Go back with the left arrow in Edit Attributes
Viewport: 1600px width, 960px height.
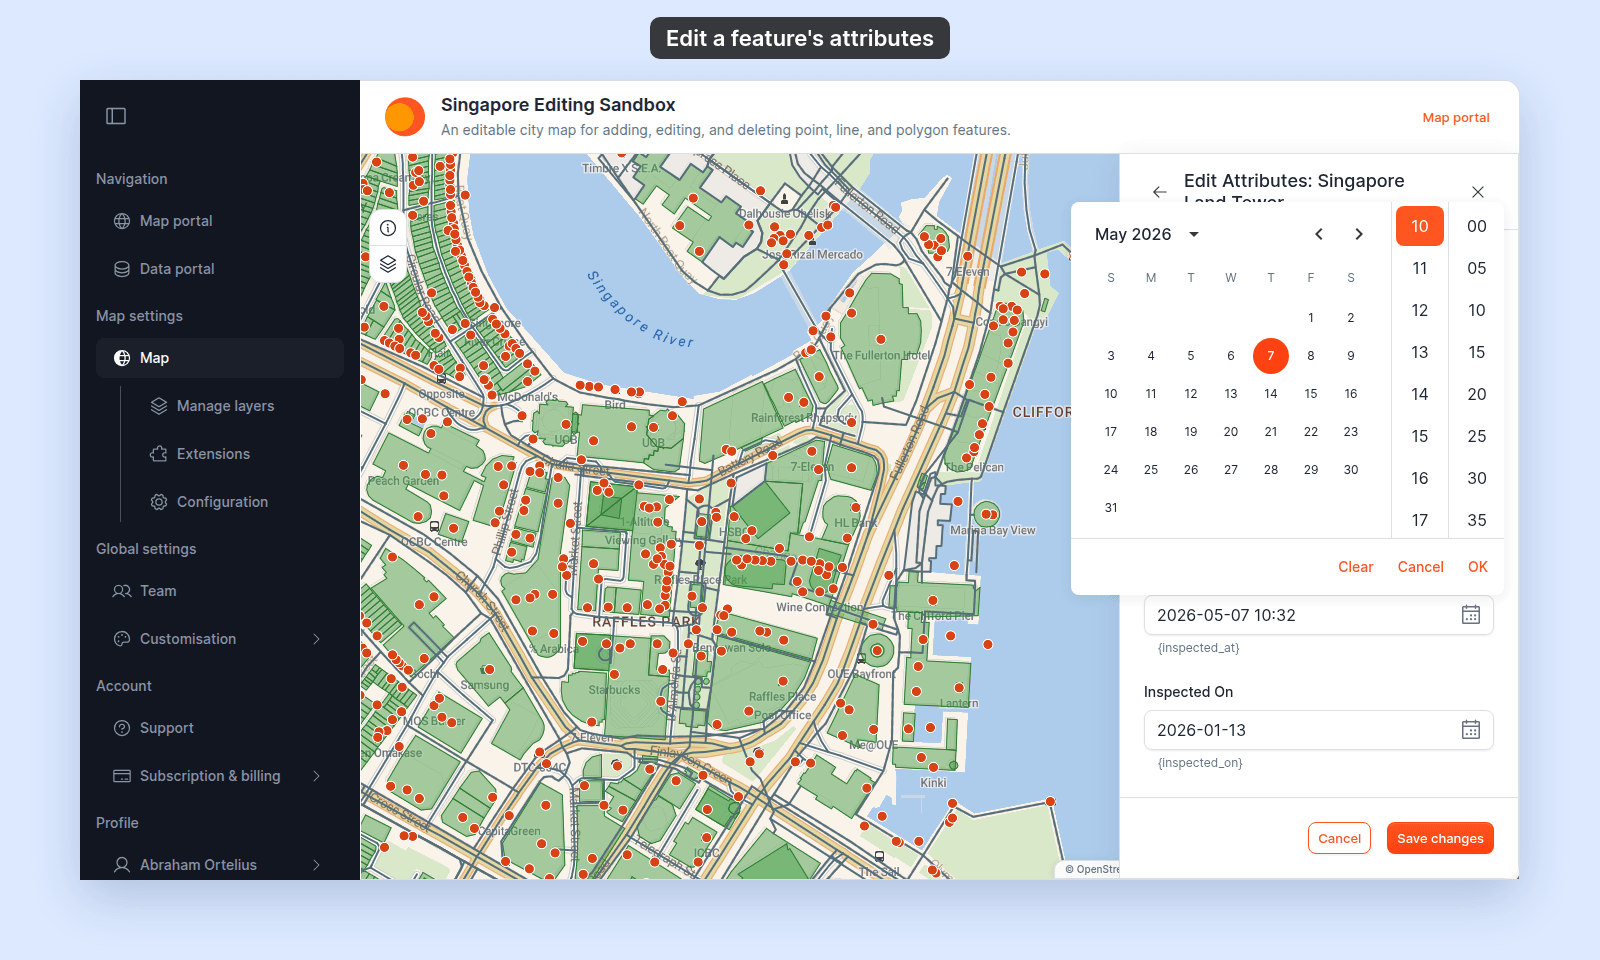click(1160, 192)
